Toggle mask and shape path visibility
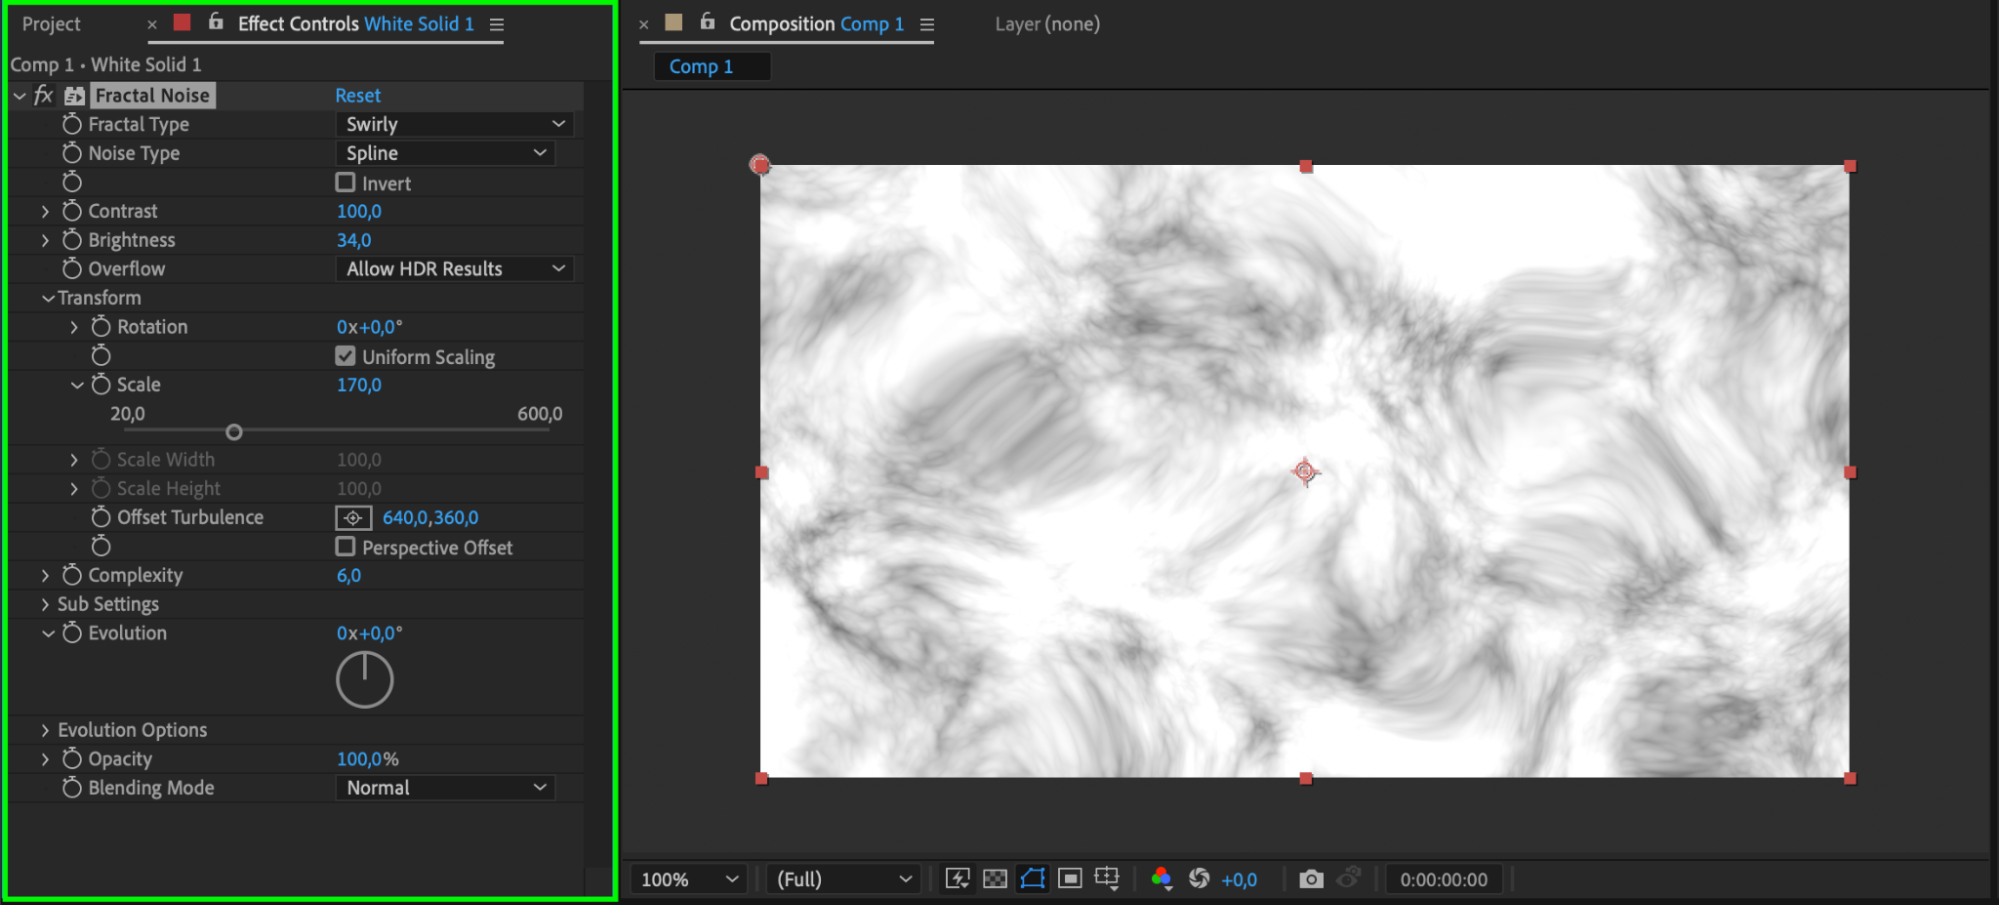Viewport: 1999px width, 905px height. point(1032,879)
